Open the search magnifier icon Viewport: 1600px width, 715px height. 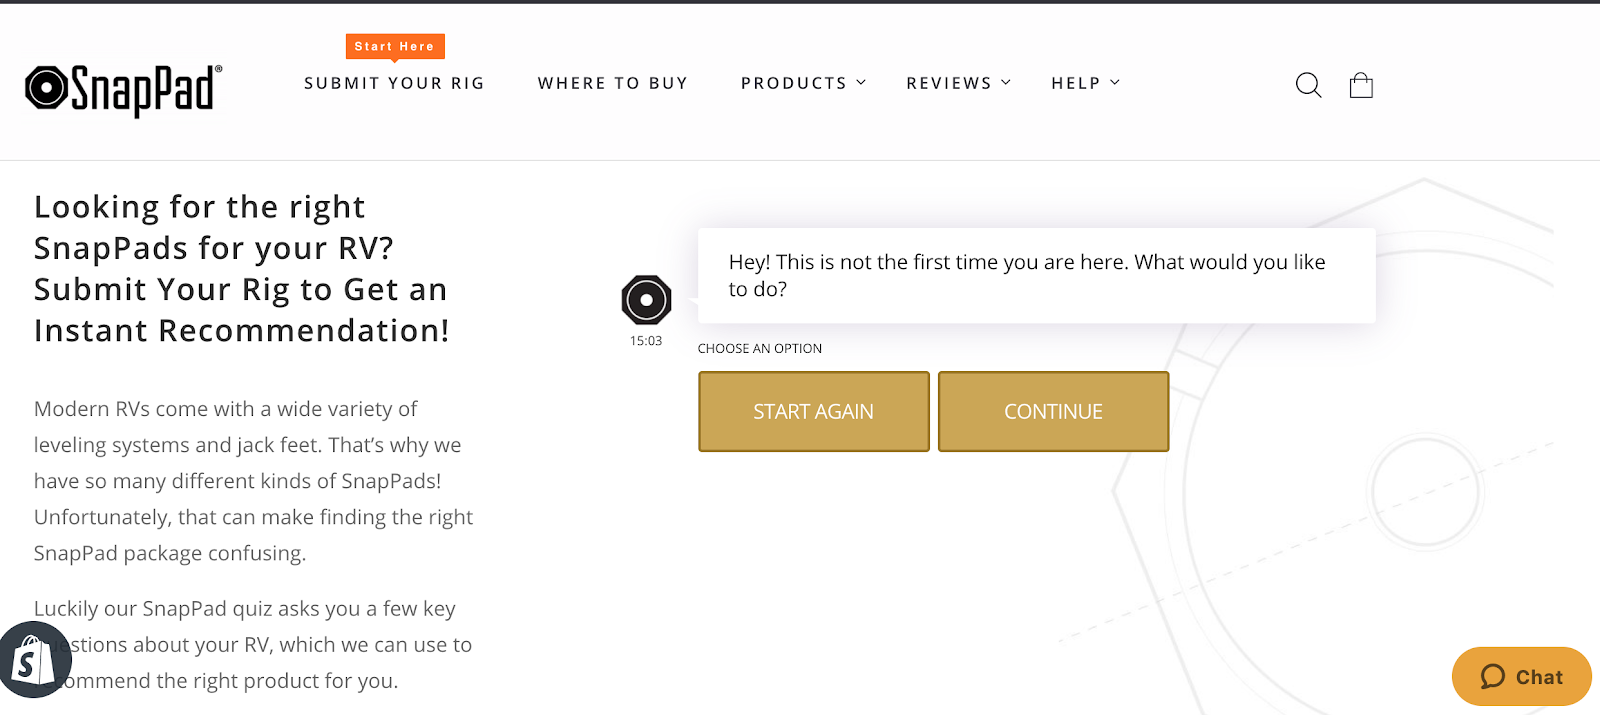click(x=1308, y=85)
